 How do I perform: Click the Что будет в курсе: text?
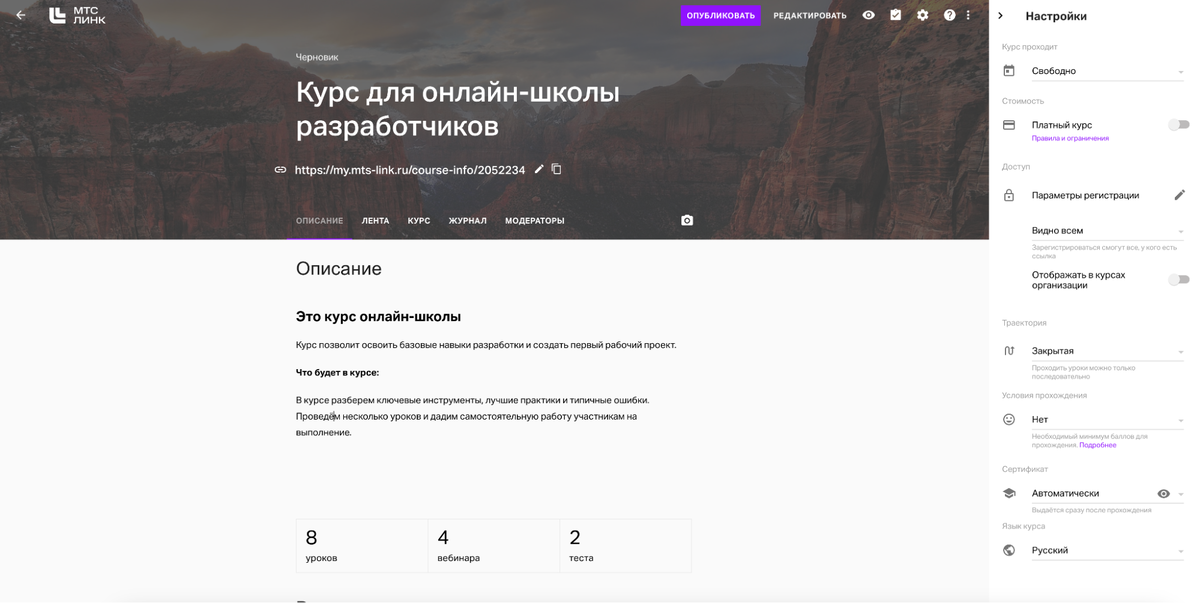[x=337, y=372]
